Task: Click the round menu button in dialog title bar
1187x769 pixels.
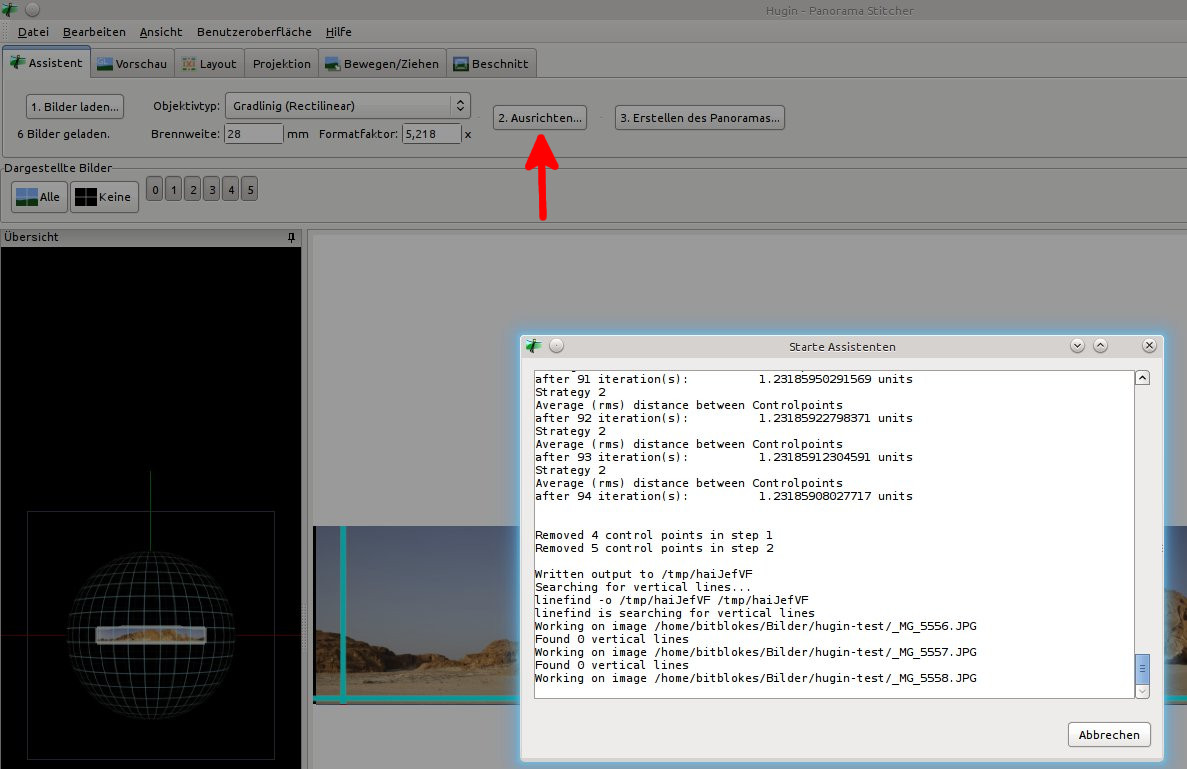Action: 556,346
